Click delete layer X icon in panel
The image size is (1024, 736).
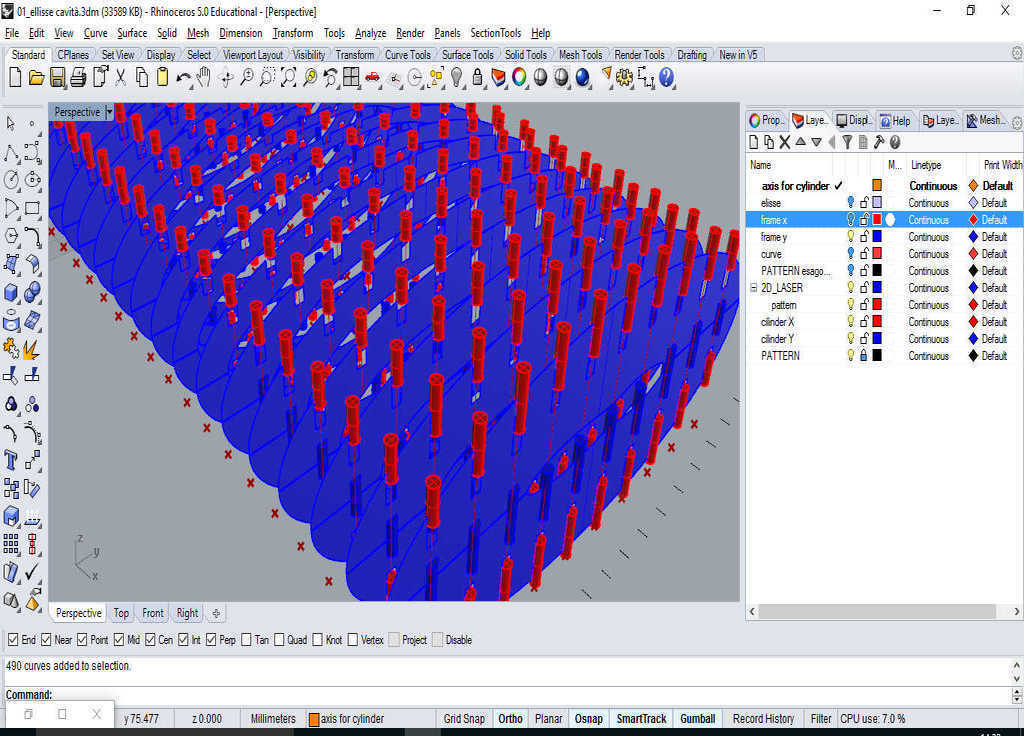point(785,142)
